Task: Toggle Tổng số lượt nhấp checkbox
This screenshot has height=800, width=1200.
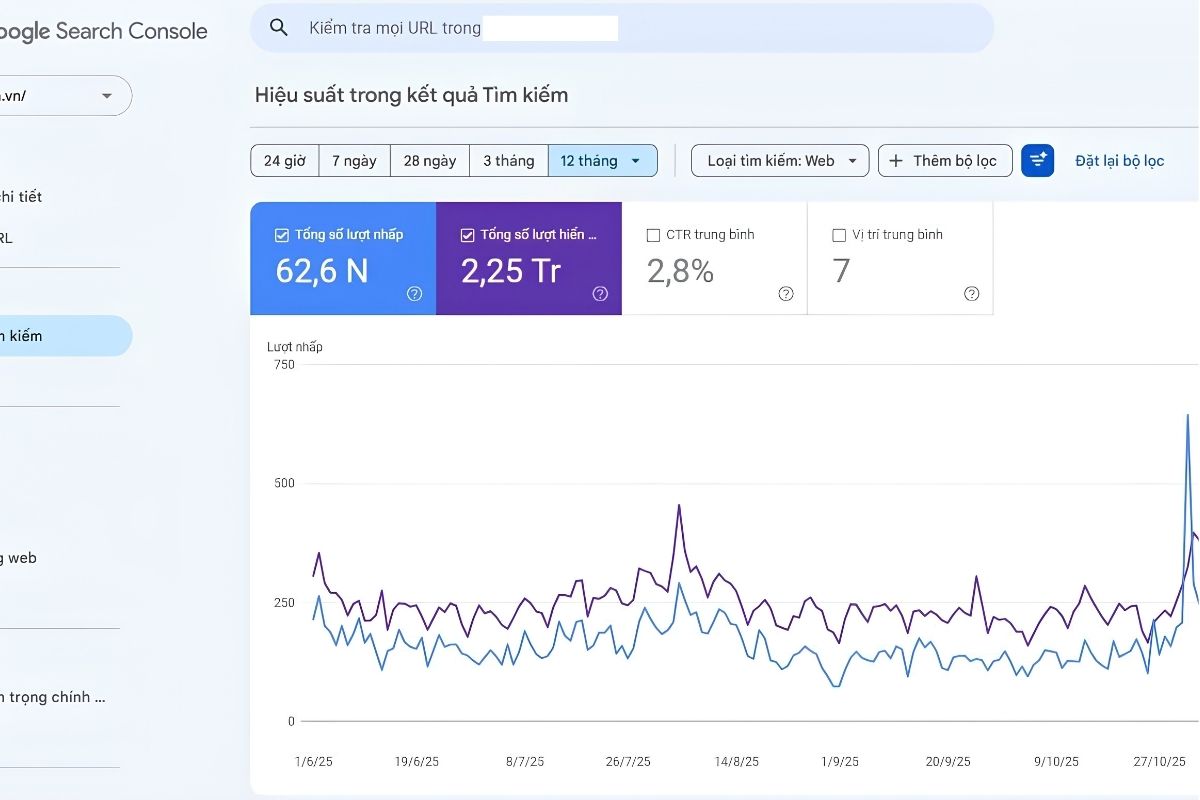Action: (x=282, y=235)
